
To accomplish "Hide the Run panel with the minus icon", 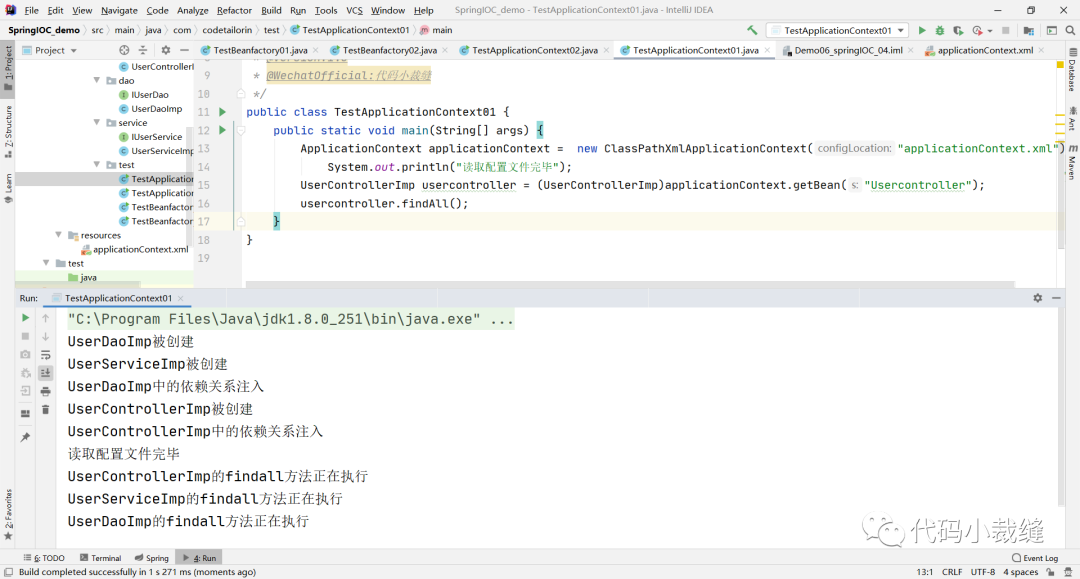I will 1056,298.
